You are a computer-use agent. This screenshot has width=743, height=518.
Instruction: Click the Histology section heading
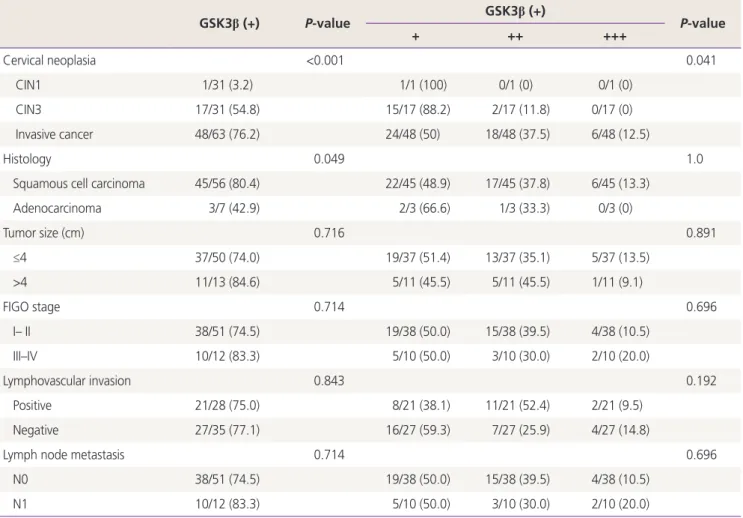point(27,159)
